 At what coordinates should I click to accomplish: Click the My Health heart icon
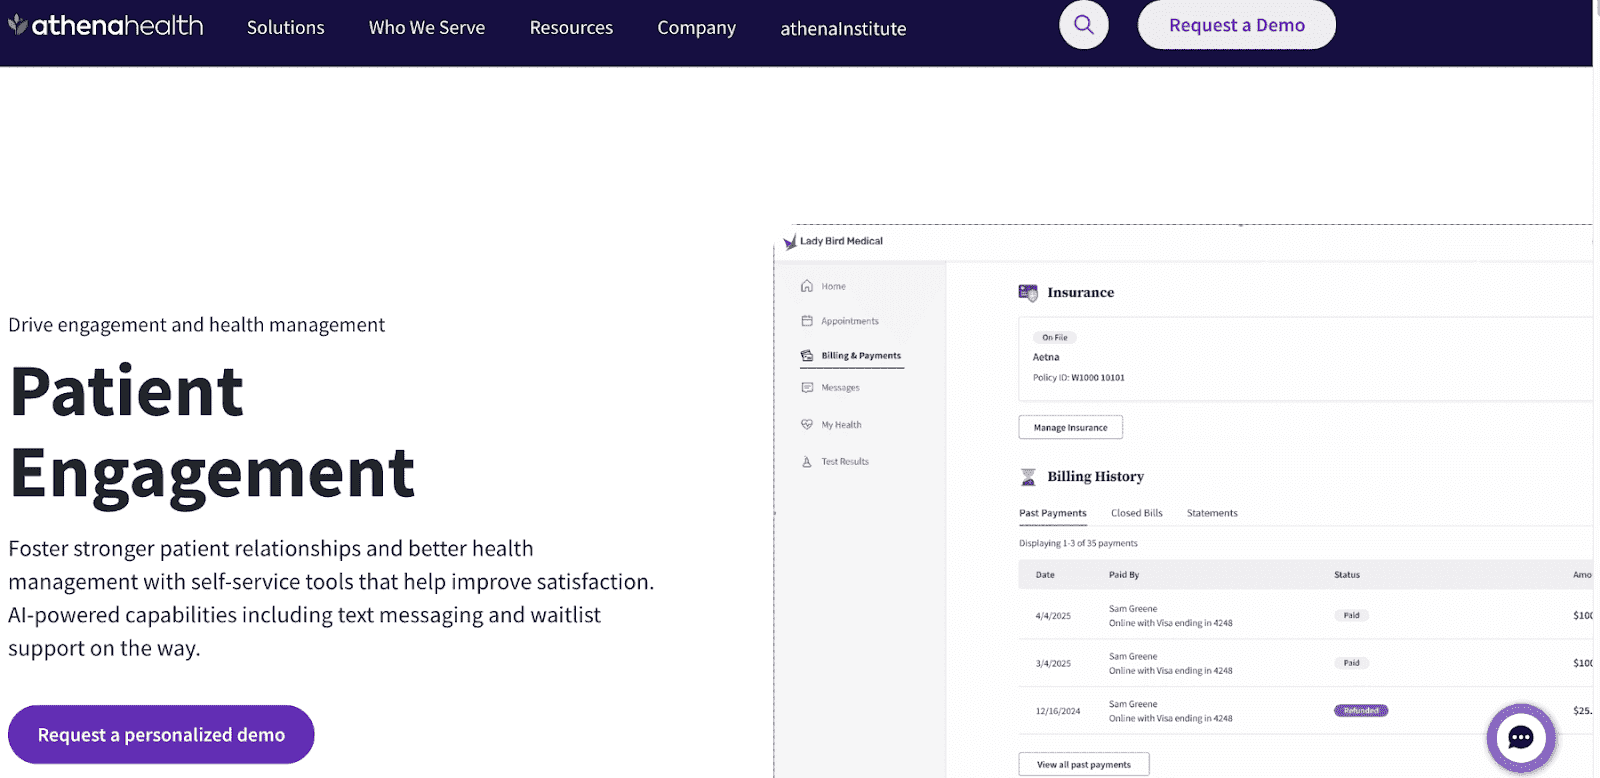807,424
